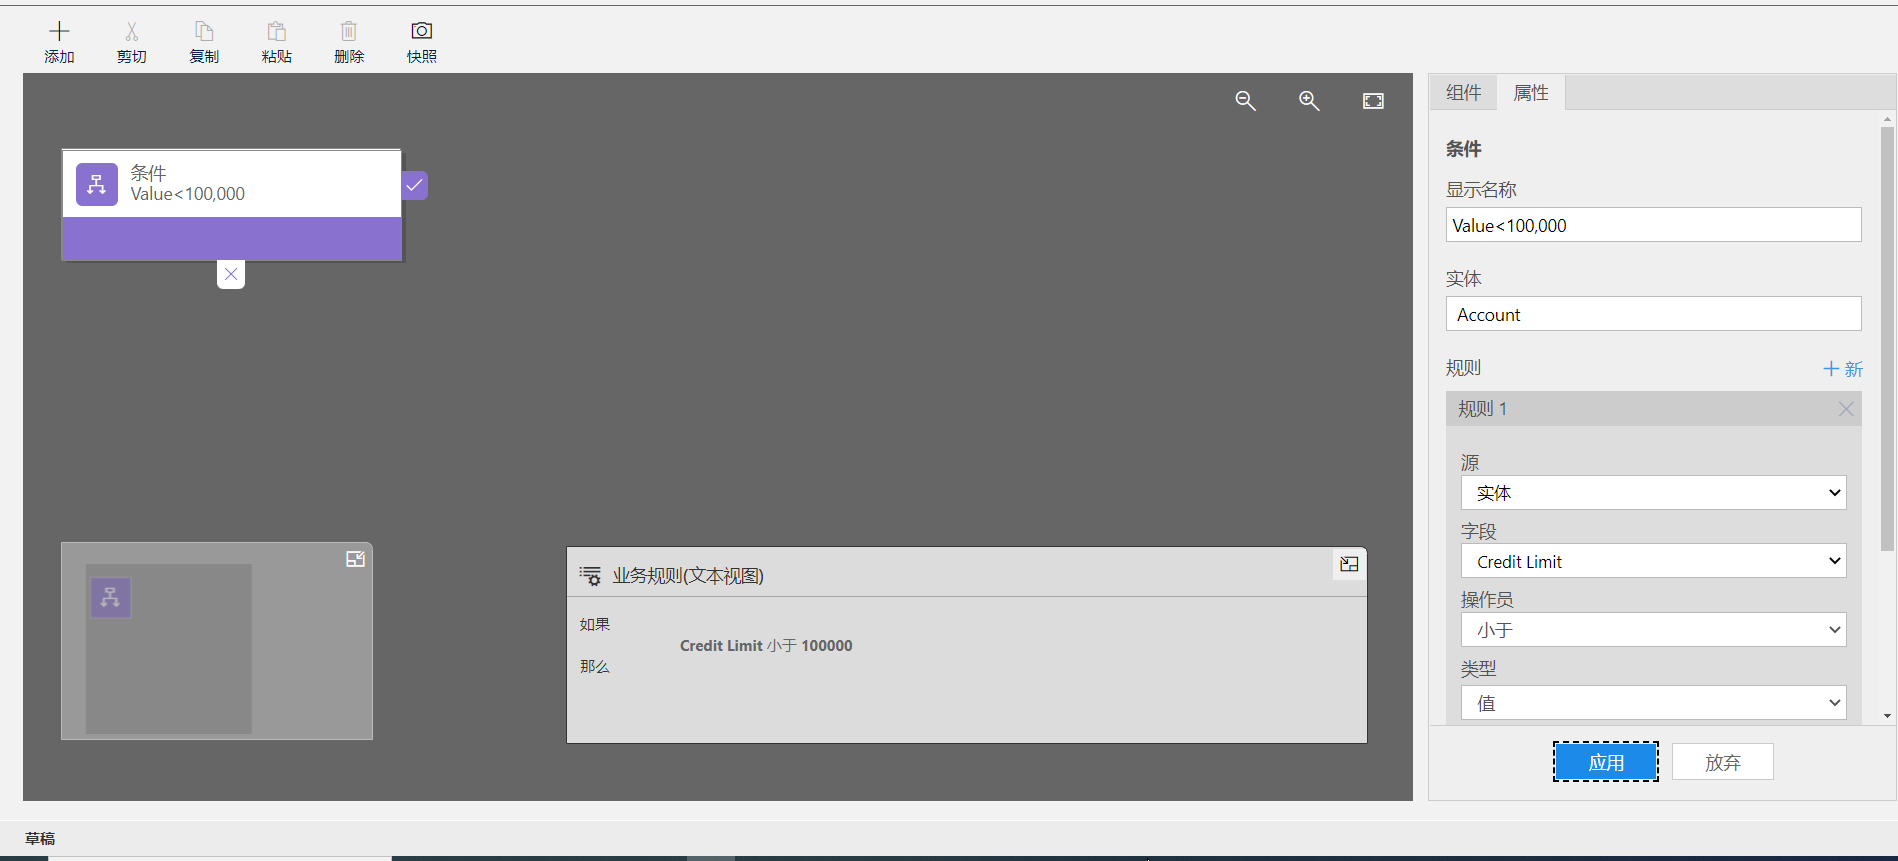This screenshot has height=861, width=1898.
Task: Click the 放弃 (Discard) button
Action: 1723,762
